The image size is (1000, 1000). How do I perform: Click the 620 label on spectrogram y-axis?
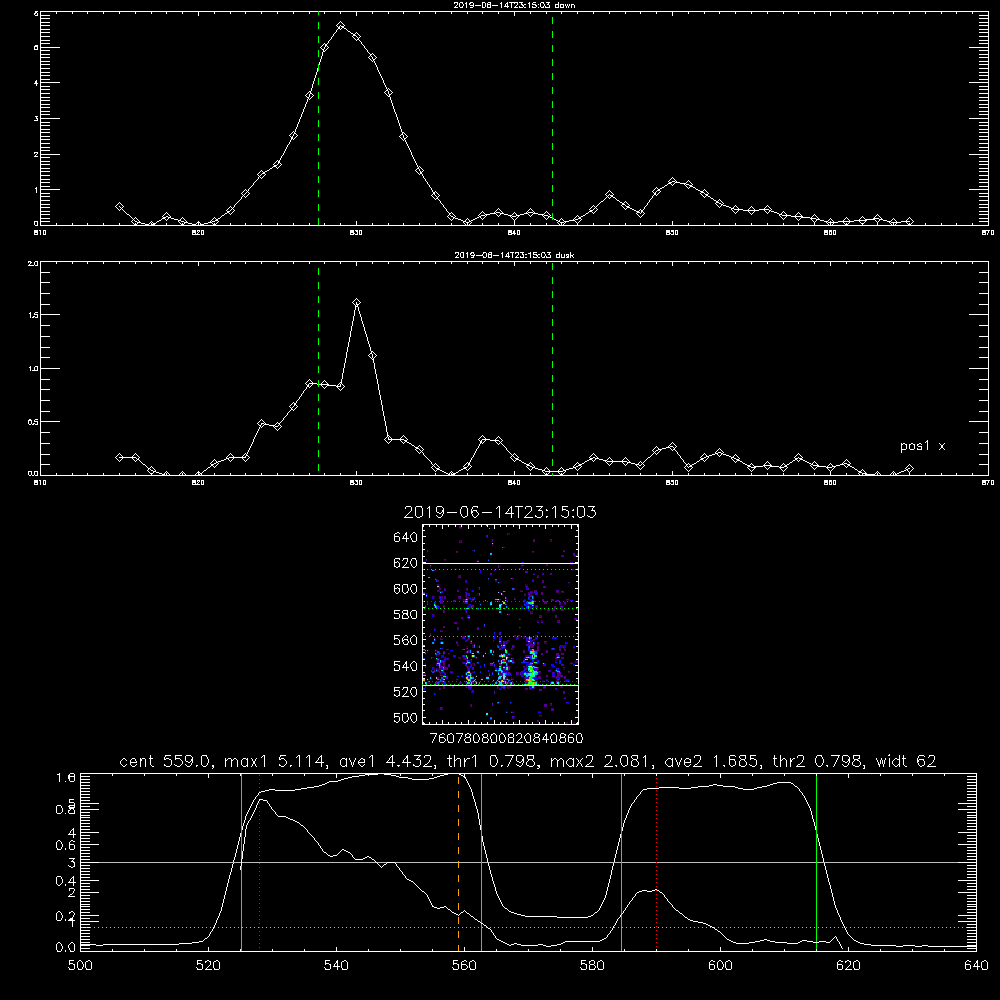(x=406, y=563)
